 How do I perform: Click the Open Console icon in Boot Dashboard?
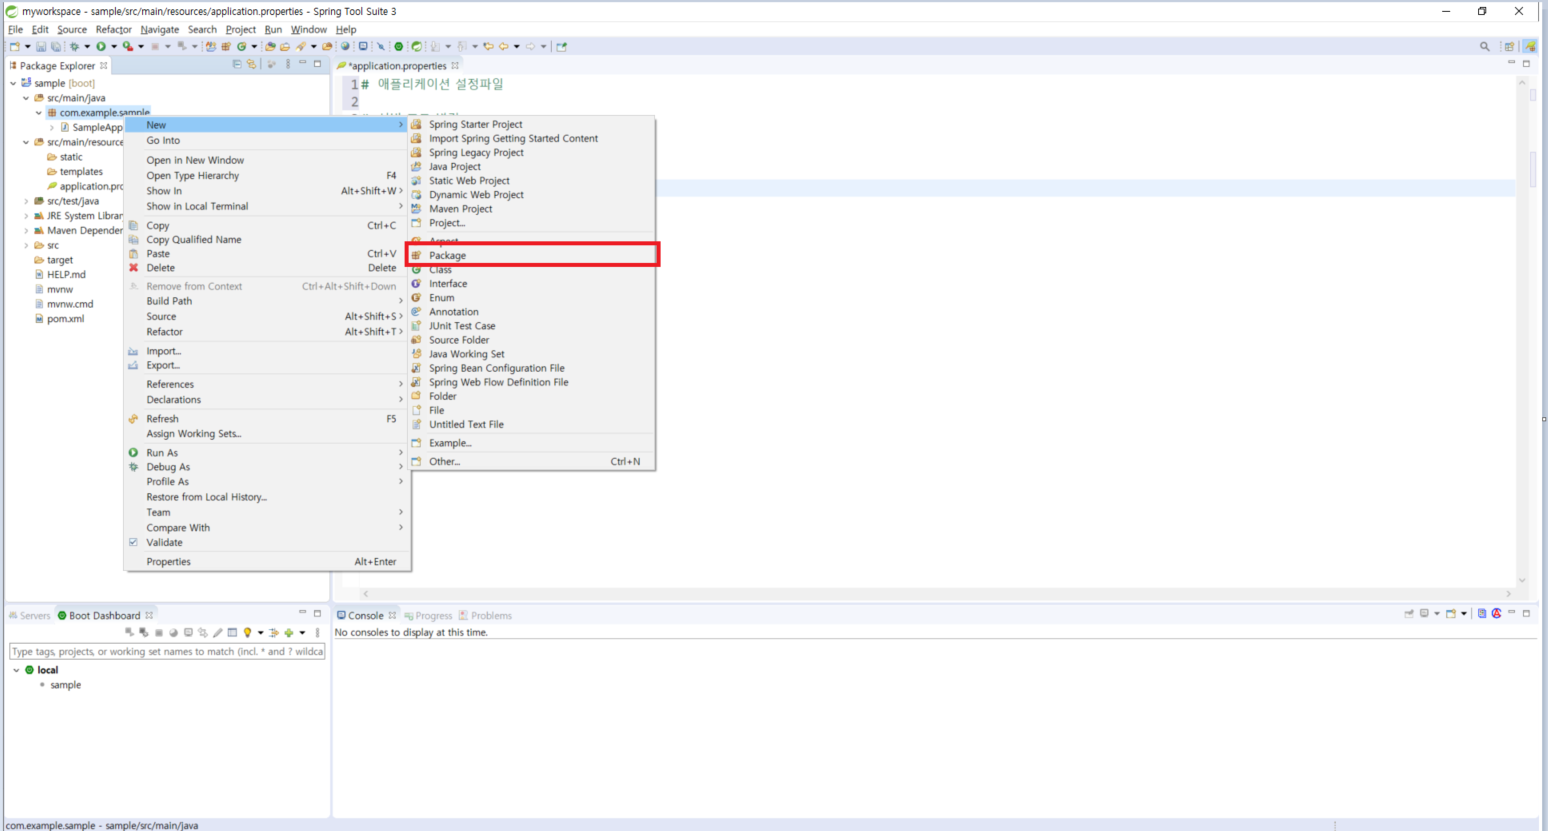pyautogui.click(x=188, y=633)
